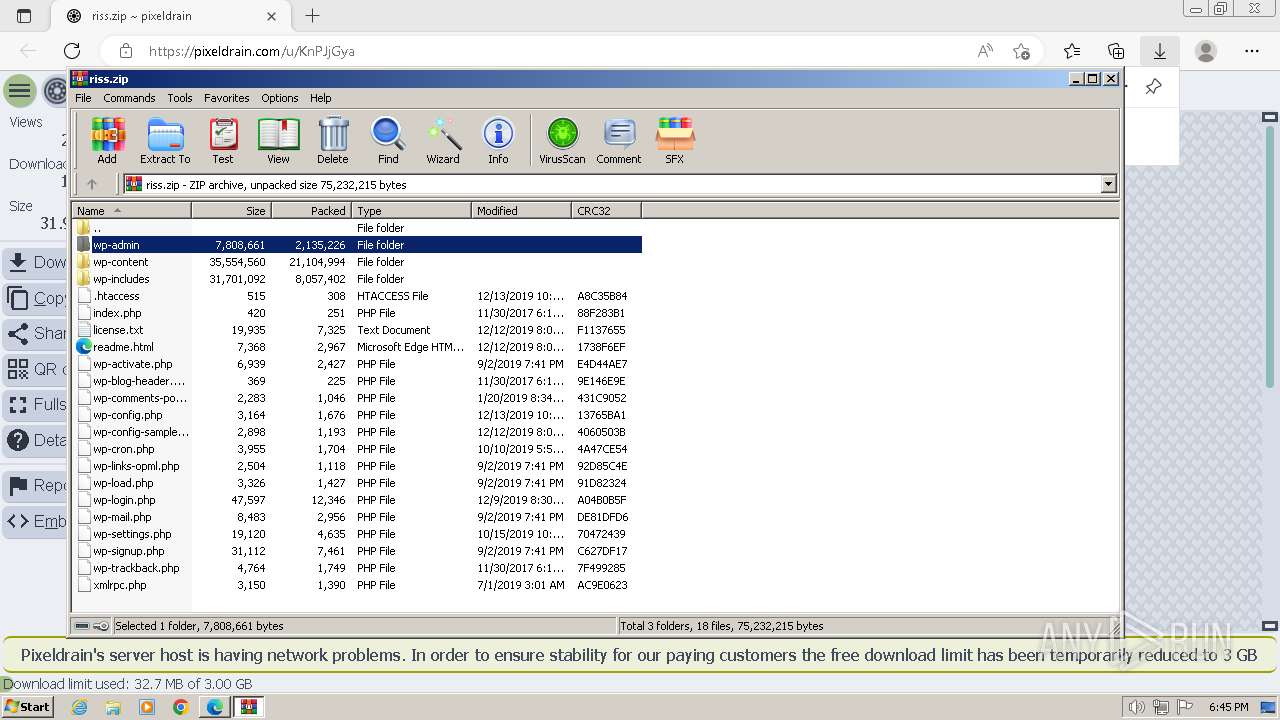Open the Help menu
The image size is (1280, 720).
tap(321, 98)
